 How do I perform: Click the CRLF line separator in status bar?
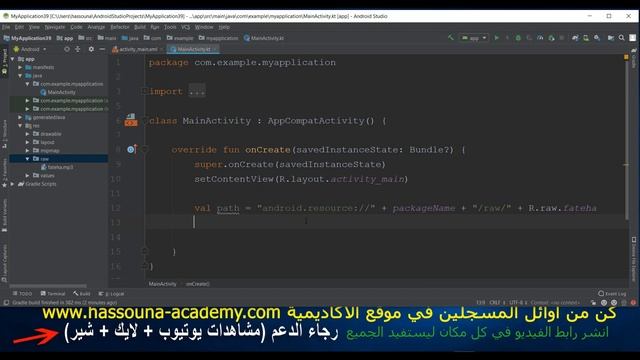pyautogui.click(x=496, y=302)
